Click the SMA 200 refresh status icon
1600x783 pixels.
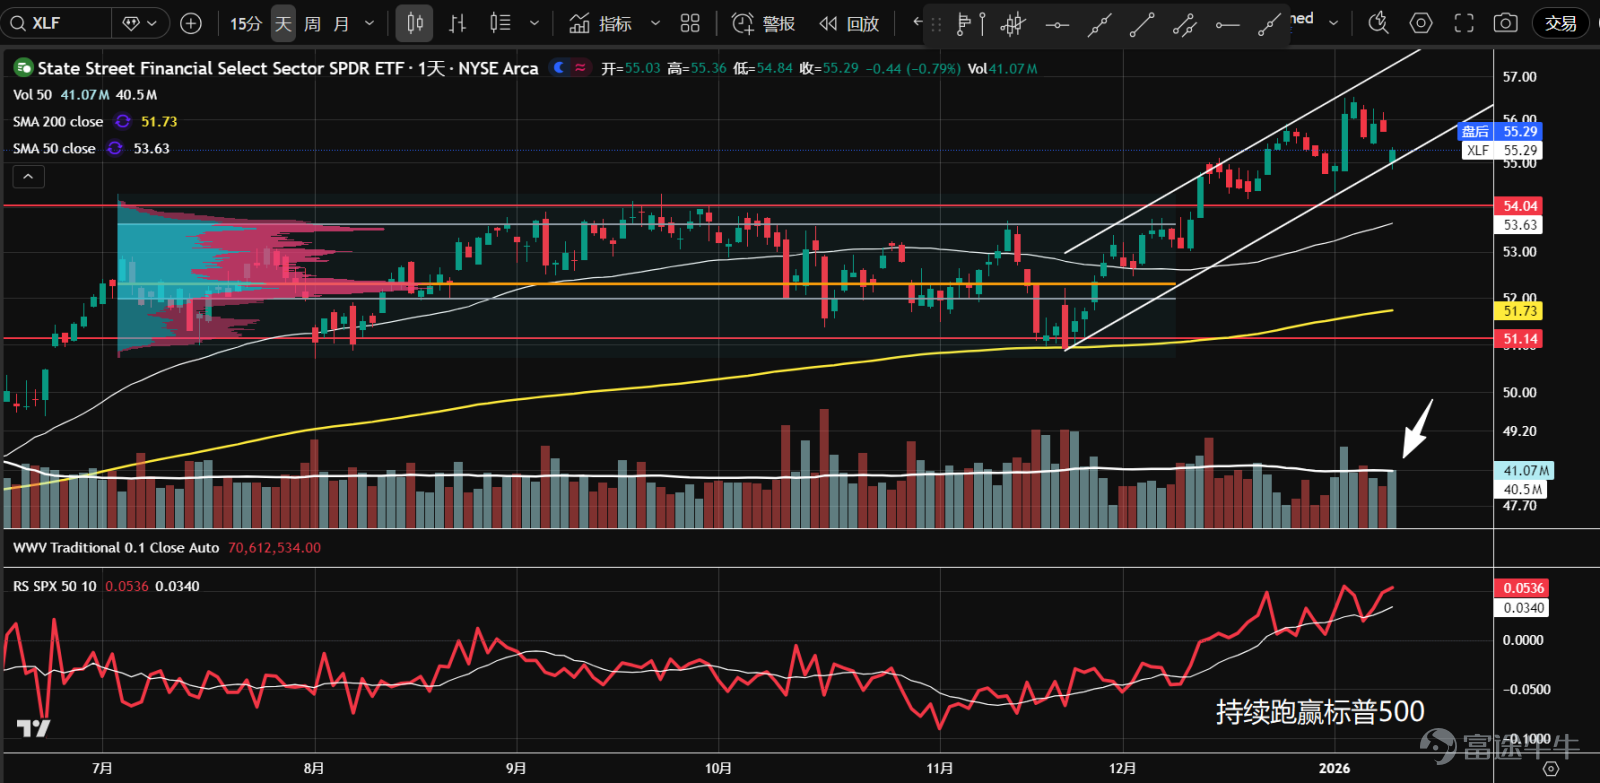pos(123,122)
